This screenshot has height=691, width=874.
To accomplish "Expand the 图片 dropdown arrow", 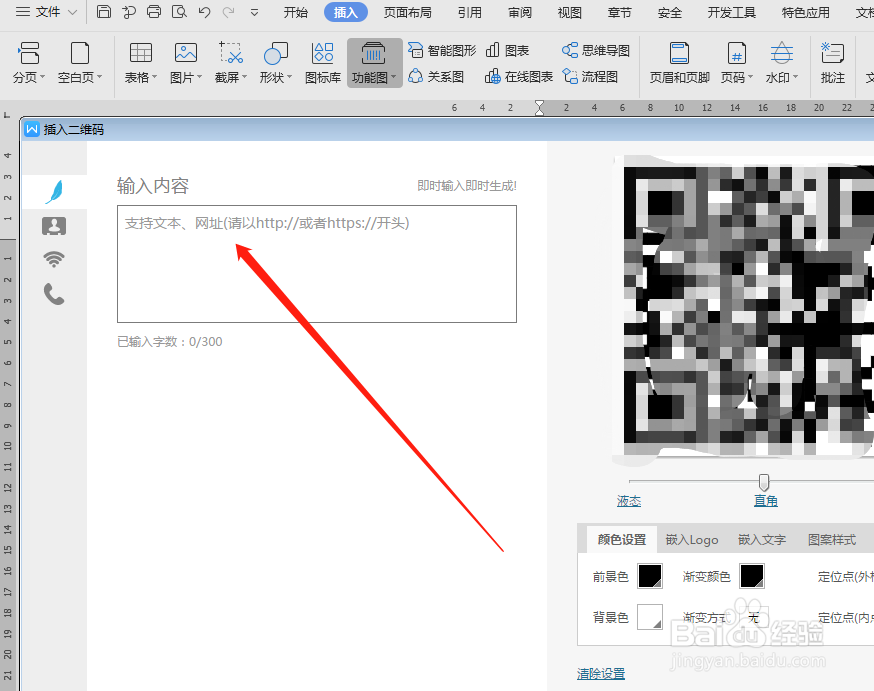I will coord(199,77).
